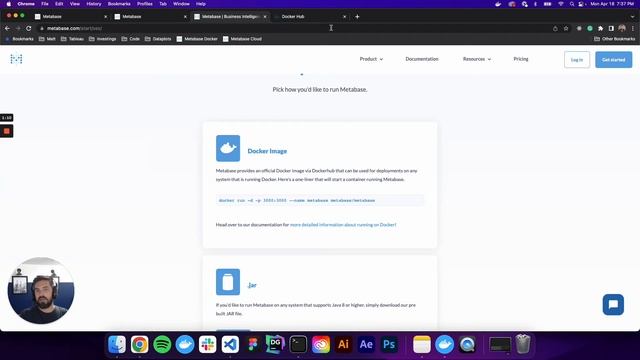Viewport: 640px width, 360px height.
Task: Open Spotify from the dock
Action: [162, 344]
